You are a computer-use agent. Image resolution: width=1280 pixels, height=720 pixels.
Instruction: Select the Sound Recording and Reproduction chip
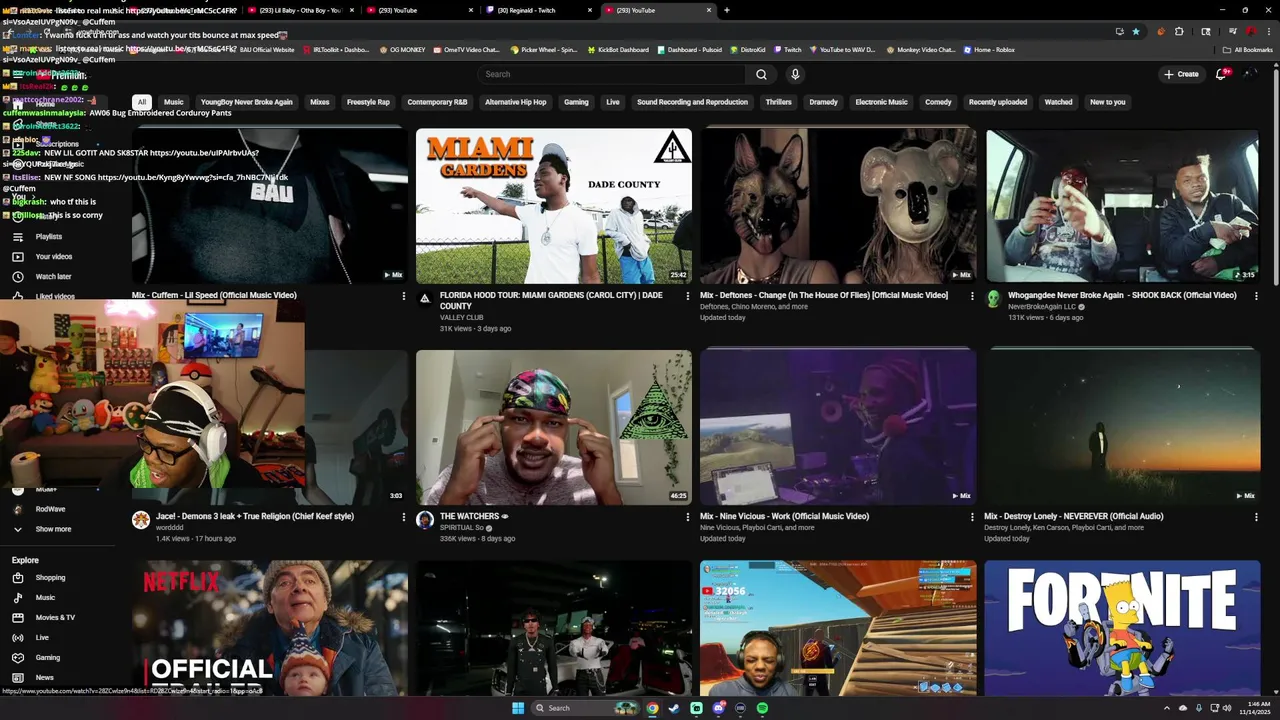692,102
